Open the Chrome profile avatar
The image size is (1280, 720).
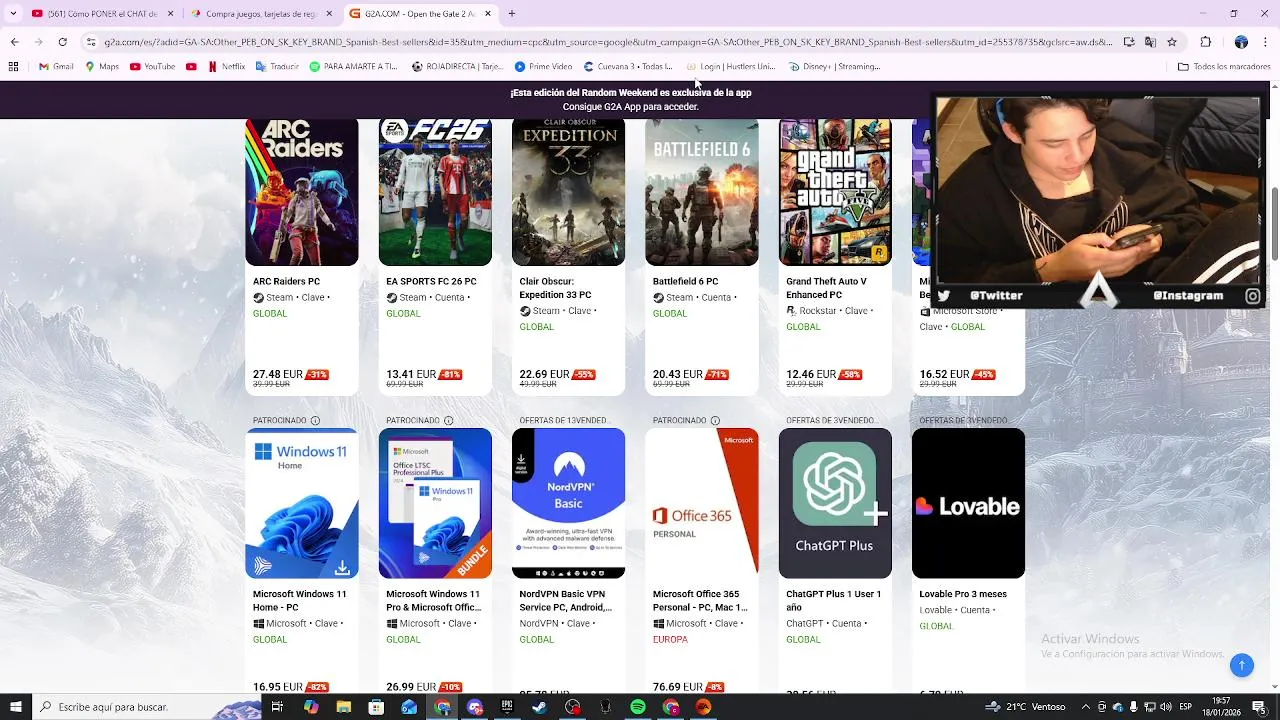click(x=1241, y=42)
